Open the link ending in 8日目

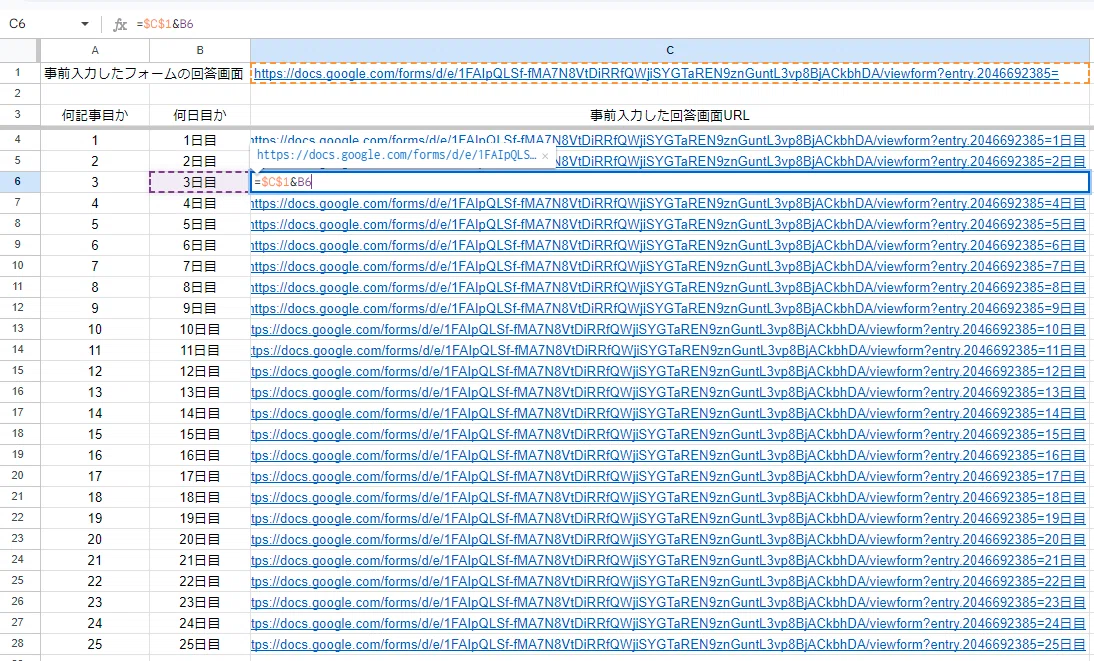[x=668, y=288]
